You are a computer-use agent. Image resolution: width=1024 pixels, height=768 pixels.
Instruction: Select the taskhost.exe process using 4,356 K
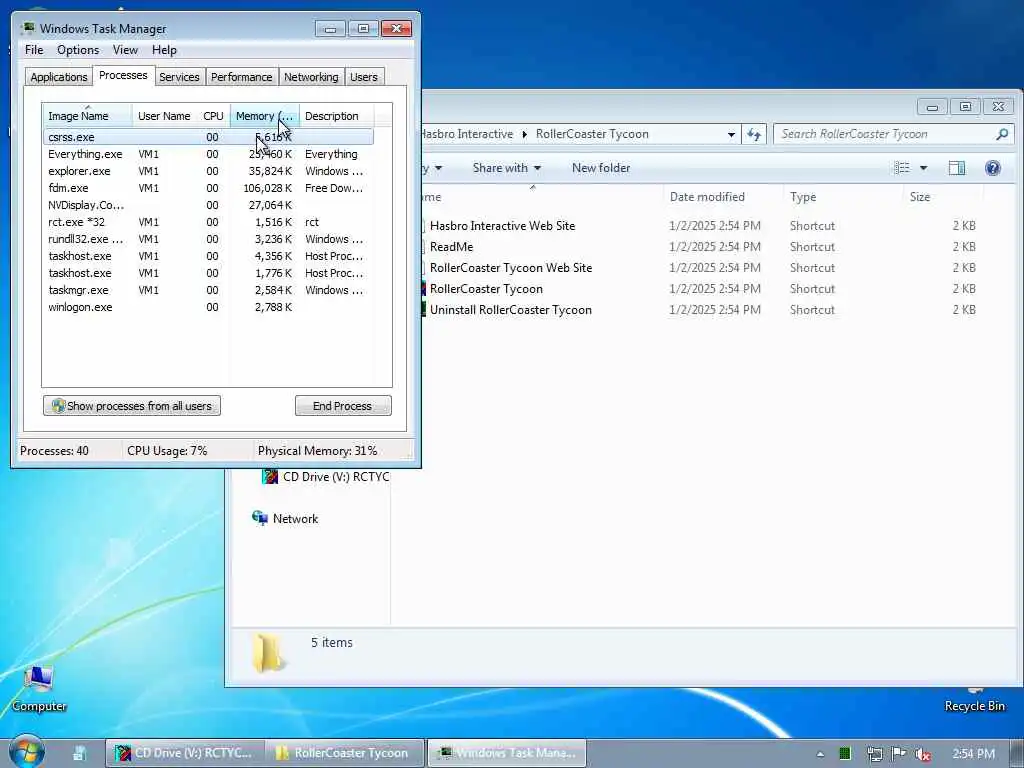[x=208, y=256]
